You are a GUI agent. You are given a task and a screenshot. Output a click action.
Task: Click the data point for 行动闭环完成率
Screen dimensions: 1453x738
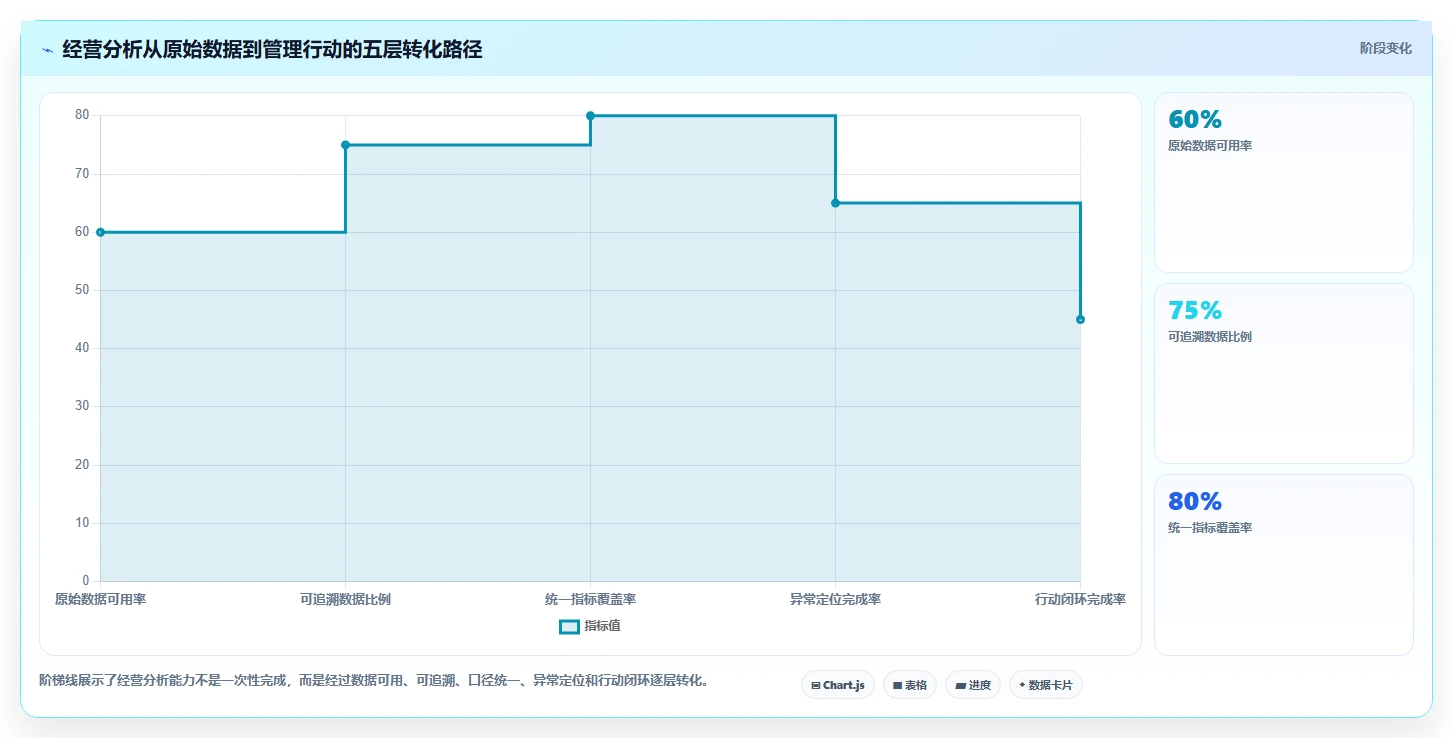(1080, 319)
